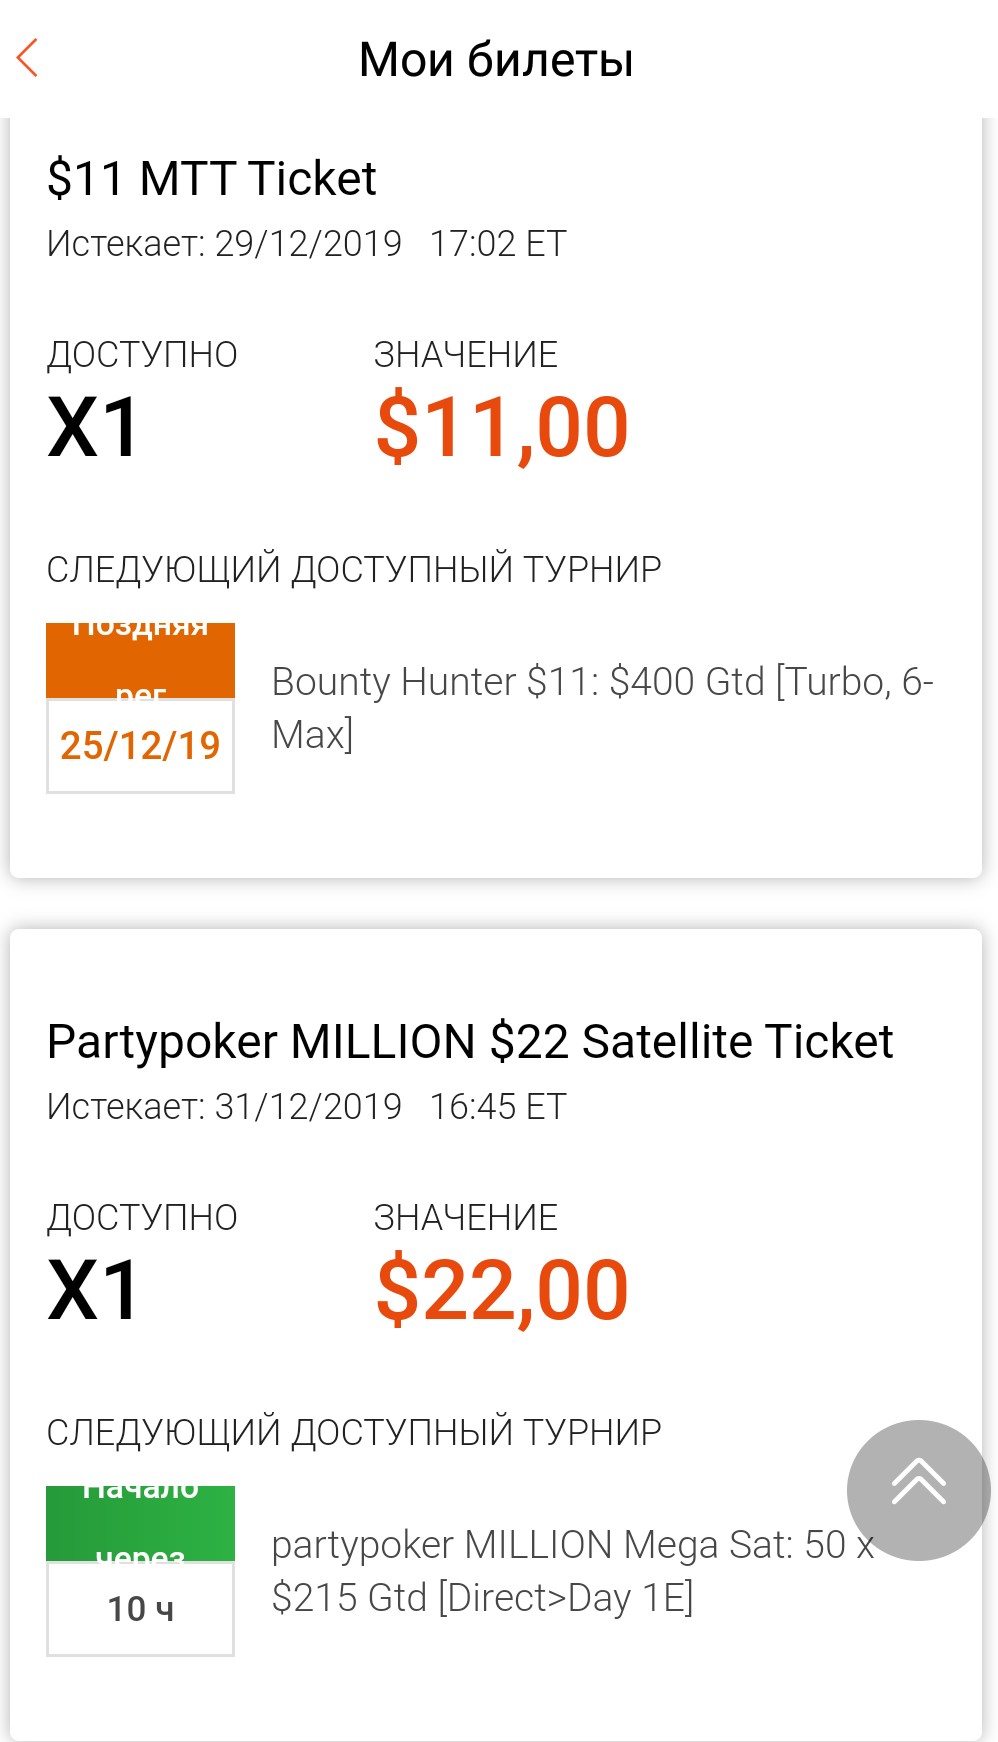Tap the X1 quantity on $22 satellite ticket
Screen dimensions: 998x1742
click(x=93, y=1291)
